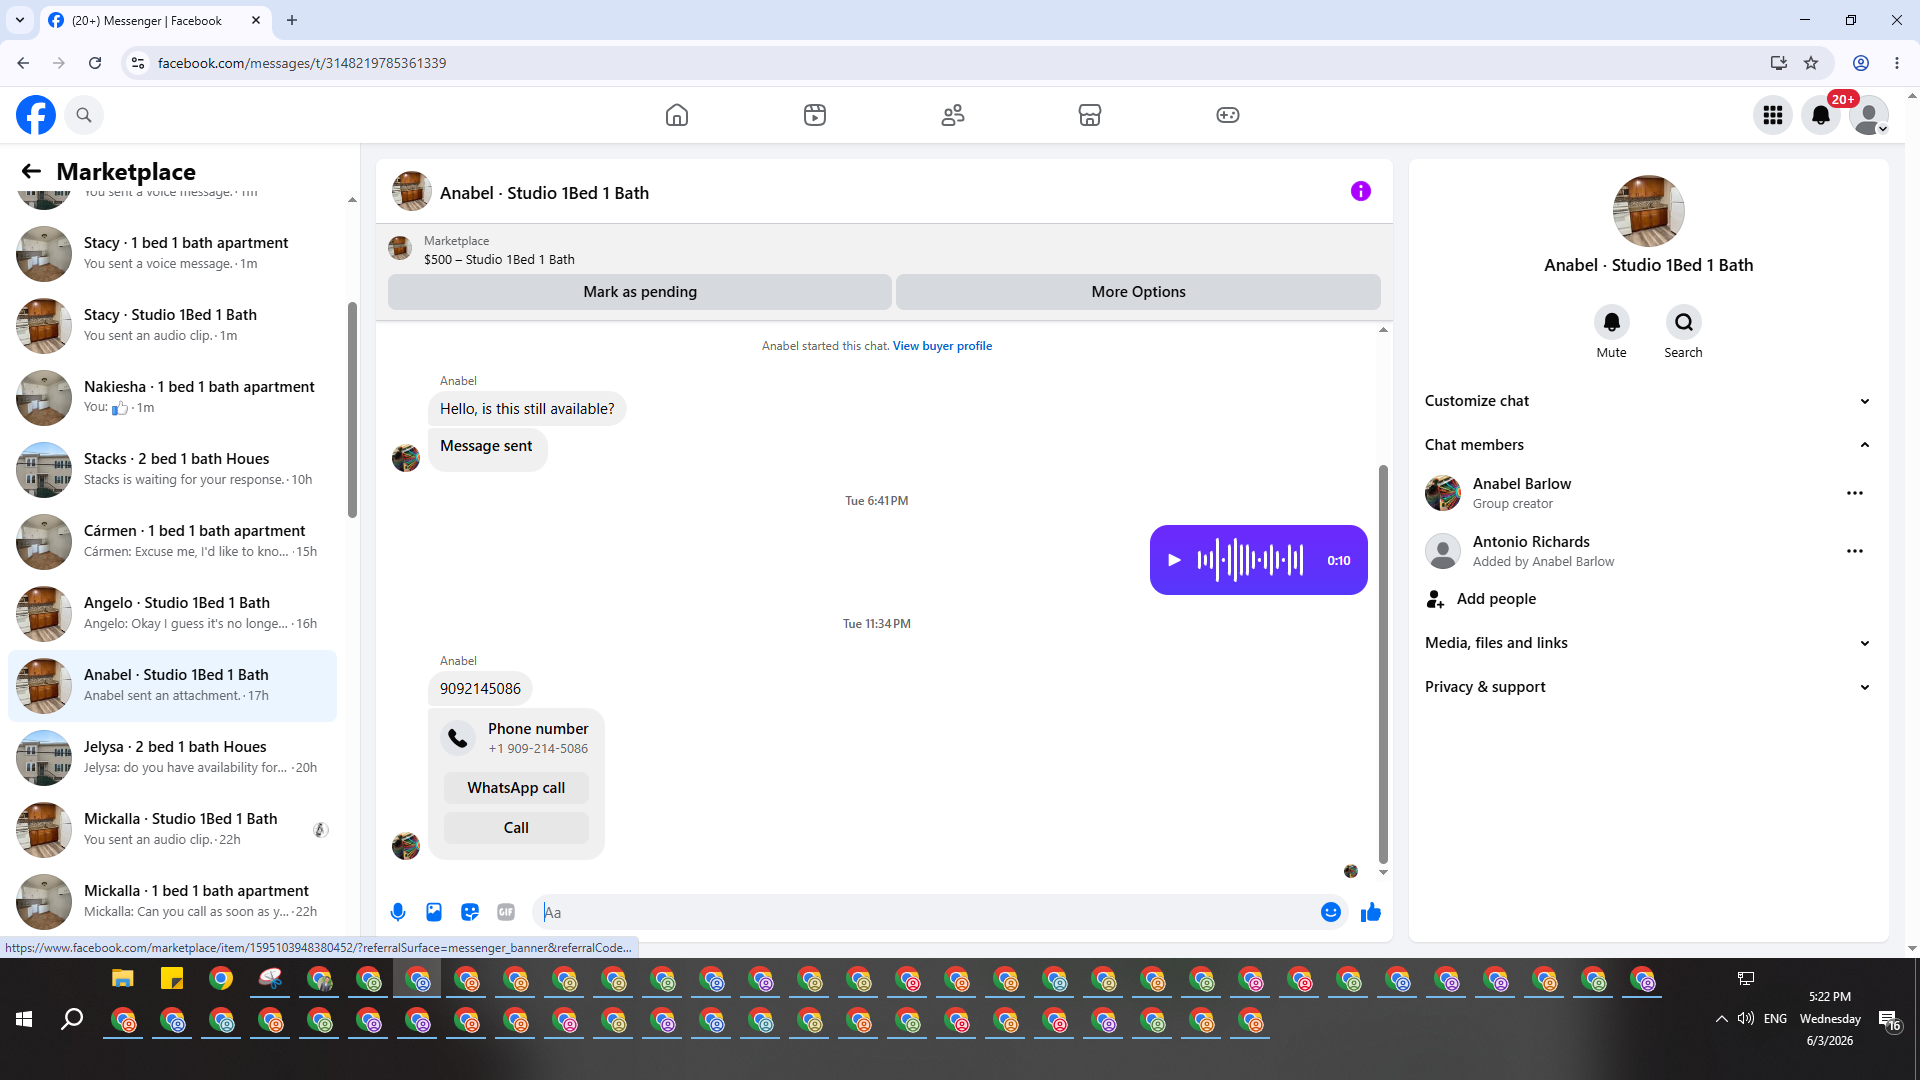The width and height of the screenshot is (1920, 1080).
Task: Choose a GIF with the GIF icon
Action: pyautogui.click(x=506, y=912)
